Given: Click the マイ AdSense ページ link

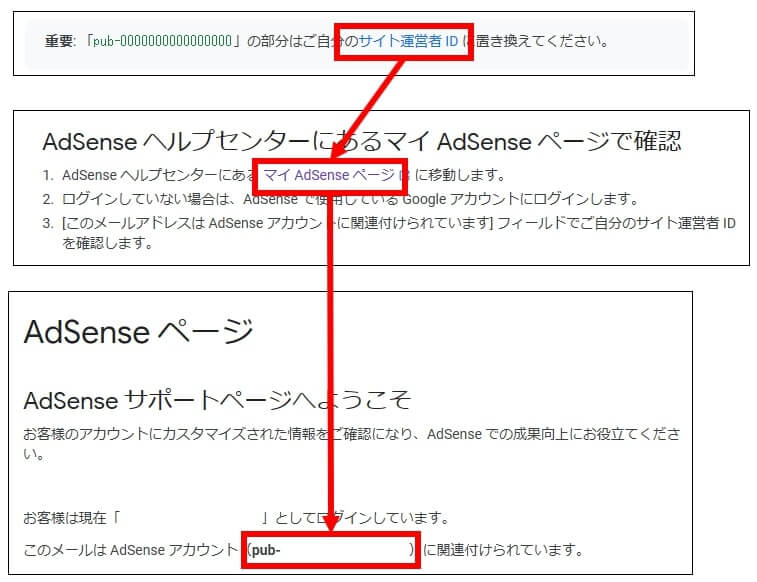Looking at the screenshot, I should click(329, 175).
